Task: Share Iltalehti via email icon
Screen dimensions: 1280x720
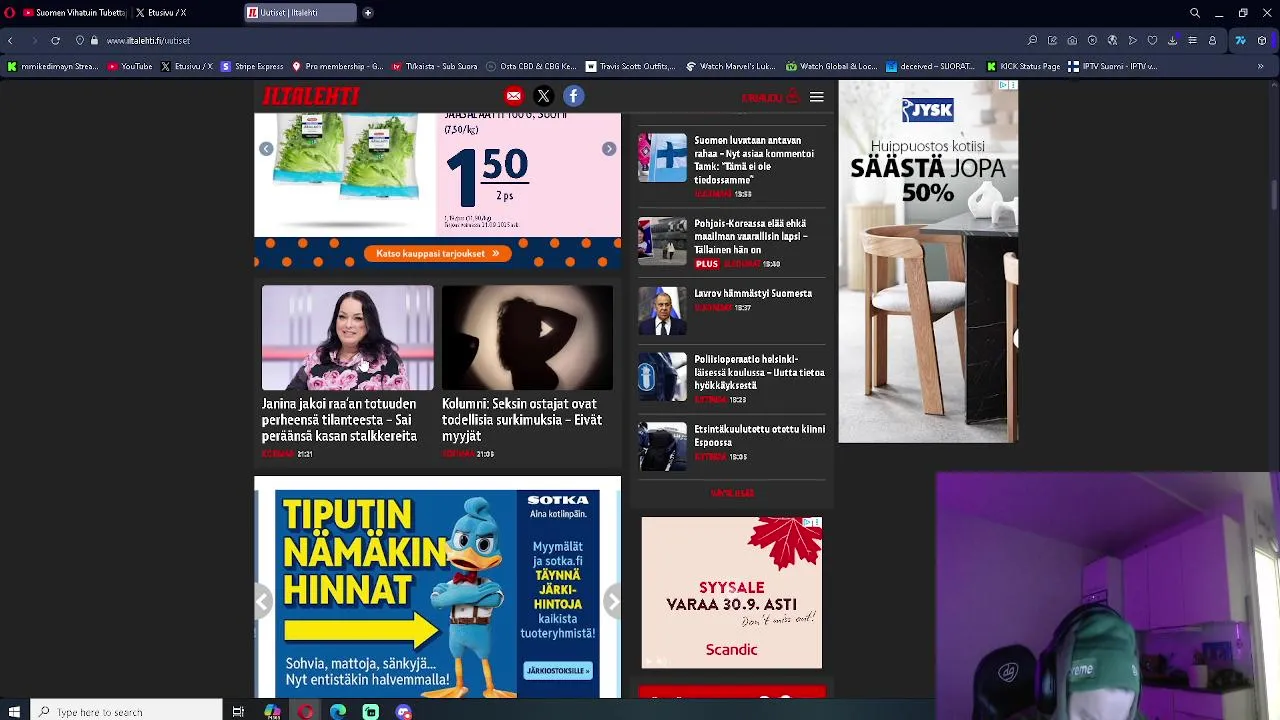Action: (513, 96)
